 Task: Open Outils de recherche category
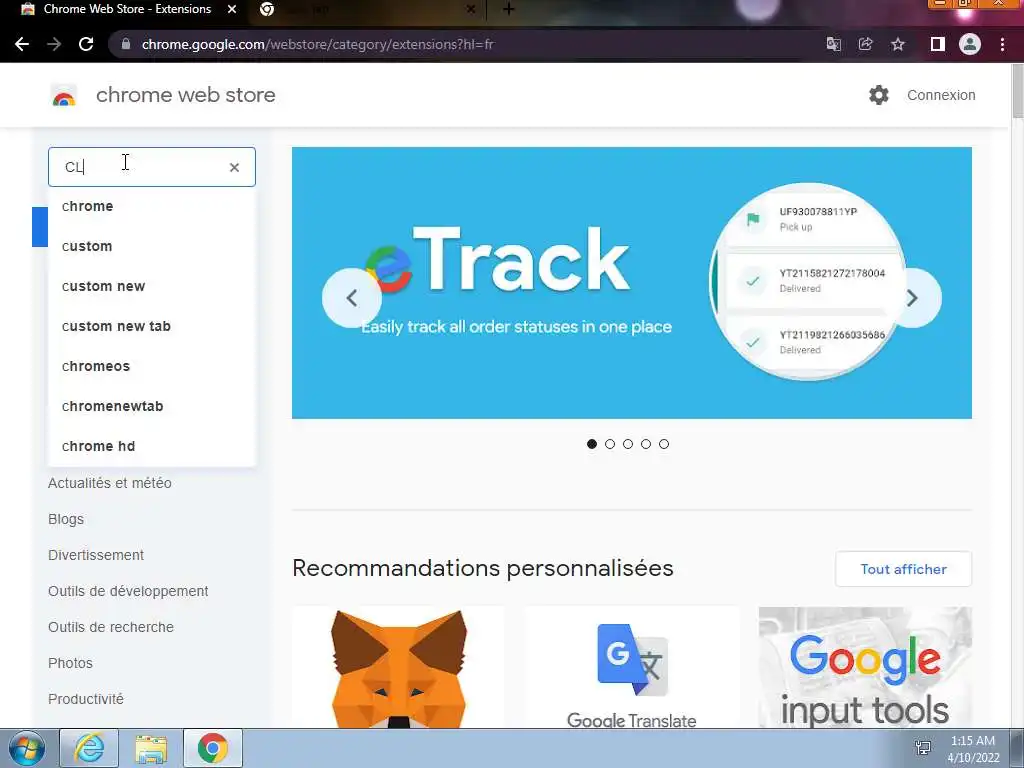point(111,627)
